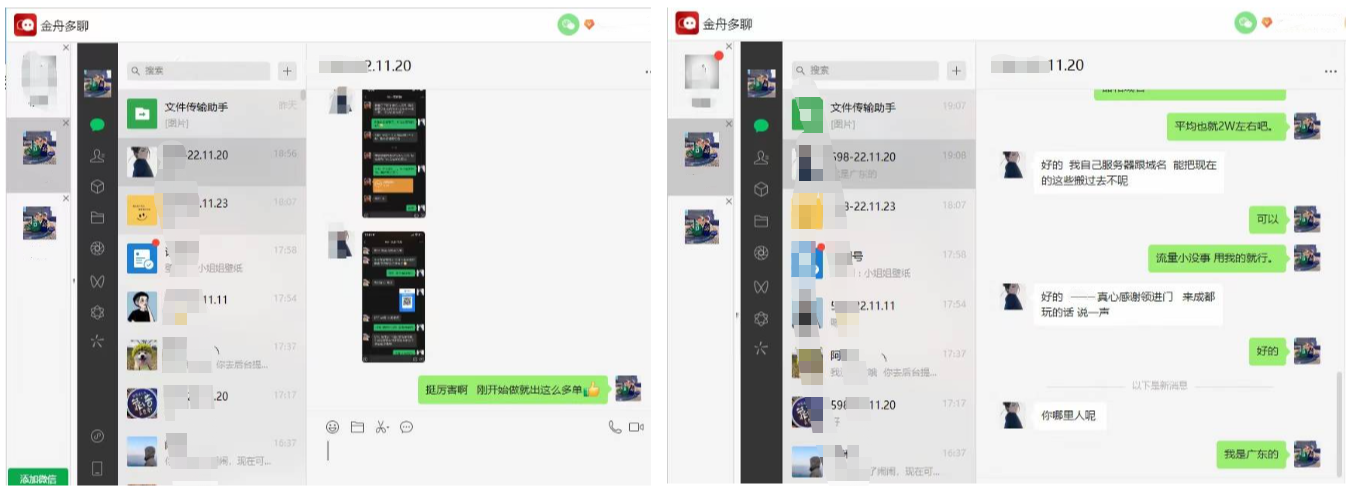The width and height of the screenshot is (1348, 486).
Task: Click the search box in left window
Action: tap(198, 71)
